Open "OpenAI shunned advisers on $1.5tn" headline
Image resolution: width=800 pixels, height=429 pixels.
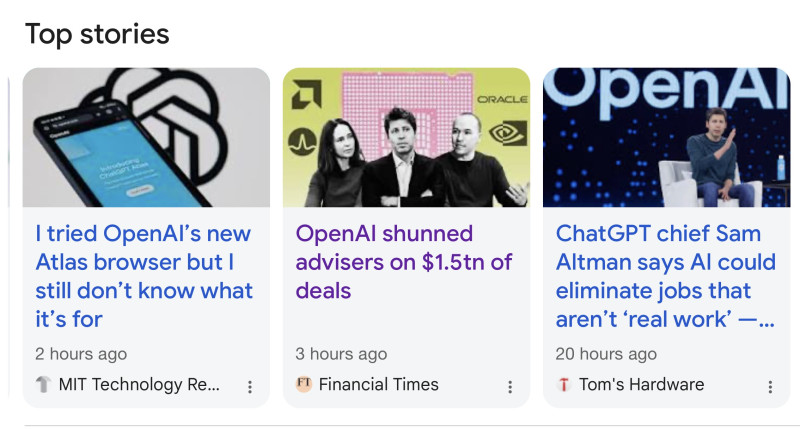[x=404, y=262]
